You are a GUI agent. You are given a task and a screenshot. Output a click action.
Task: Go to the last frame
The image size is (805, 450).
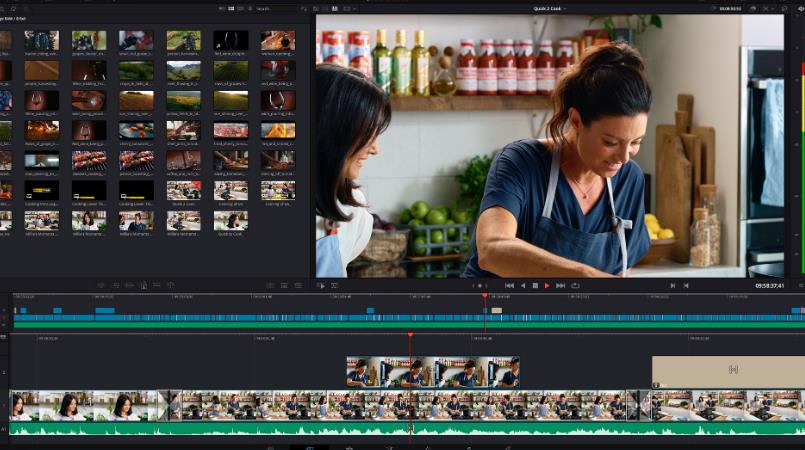coord(561,285)
